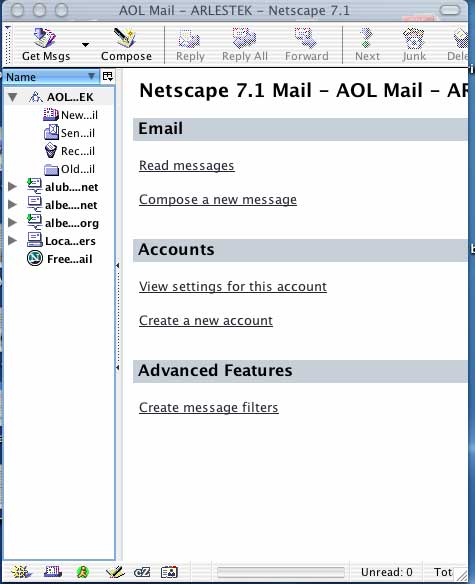The image size is (475, 584).
Task: Click the AIM buddy icon in the status bar
Action: tap(83, 572)
